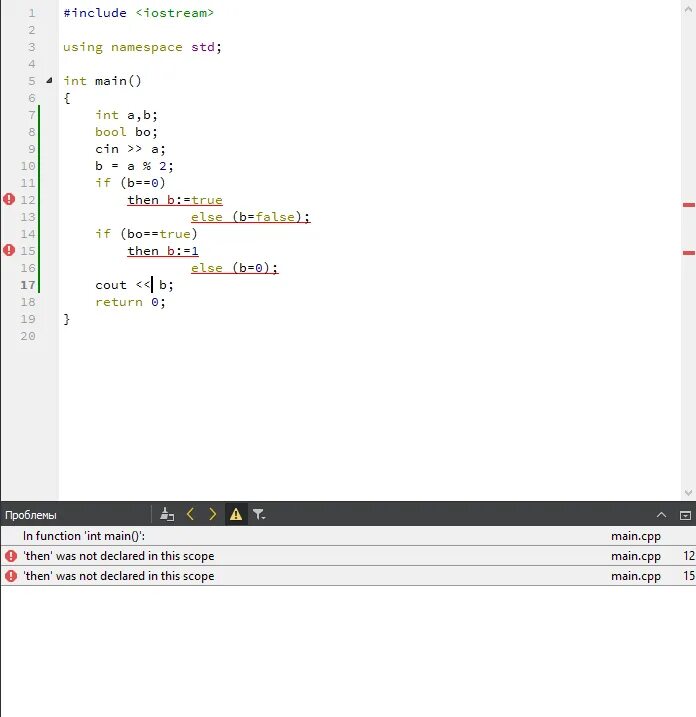
Task: Click the editor scrollbar down arrow
Action: 688,492
